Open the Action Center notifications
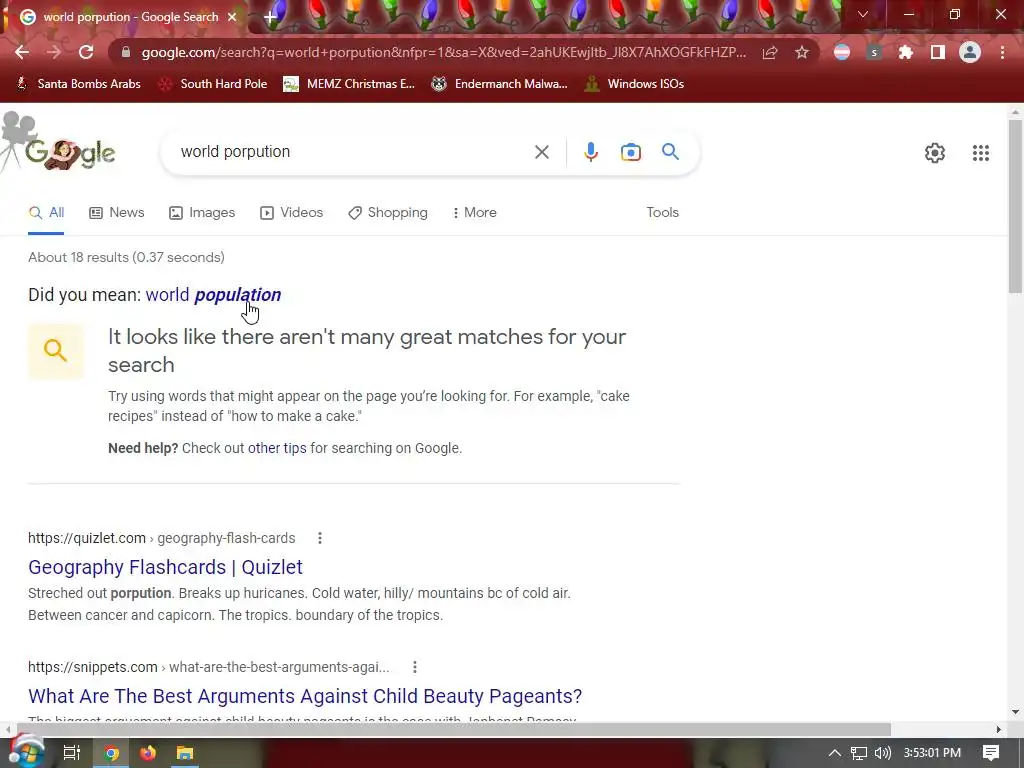 coord(991,753)
